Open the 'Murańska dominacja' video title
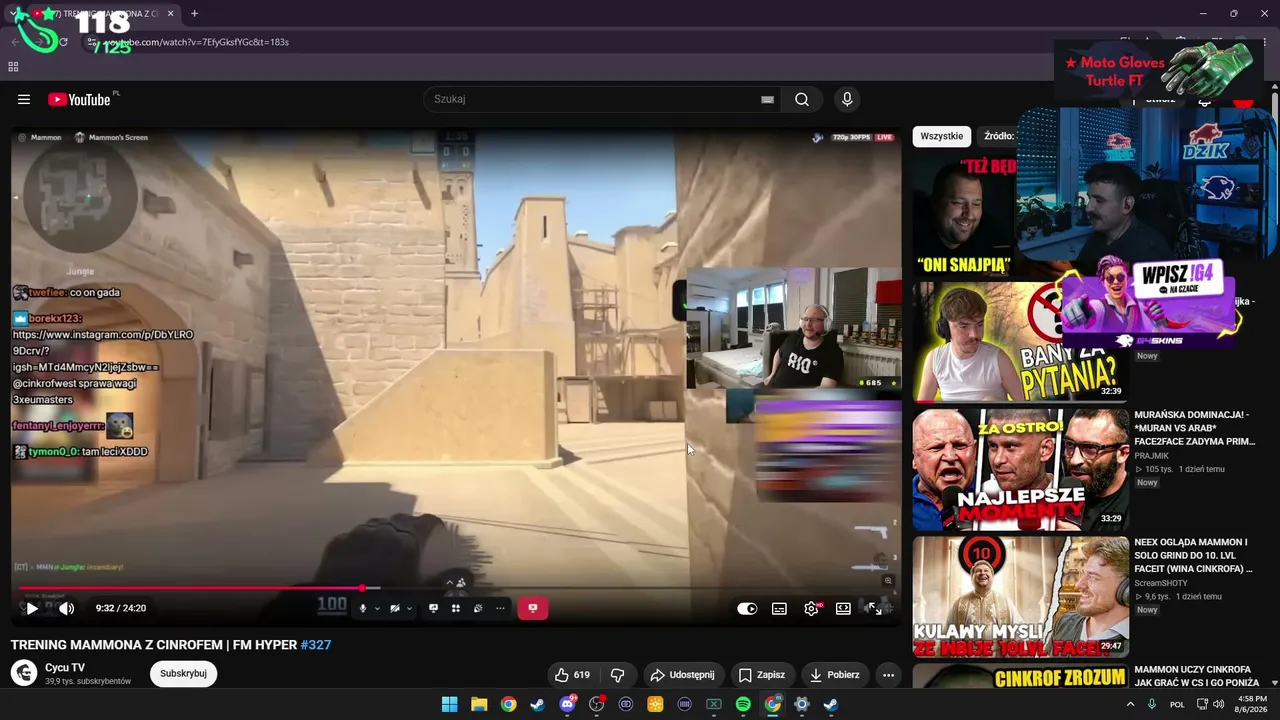The width and height of the screenshot is (1280, 720). pyautogui.click(x=1194, y=427)
